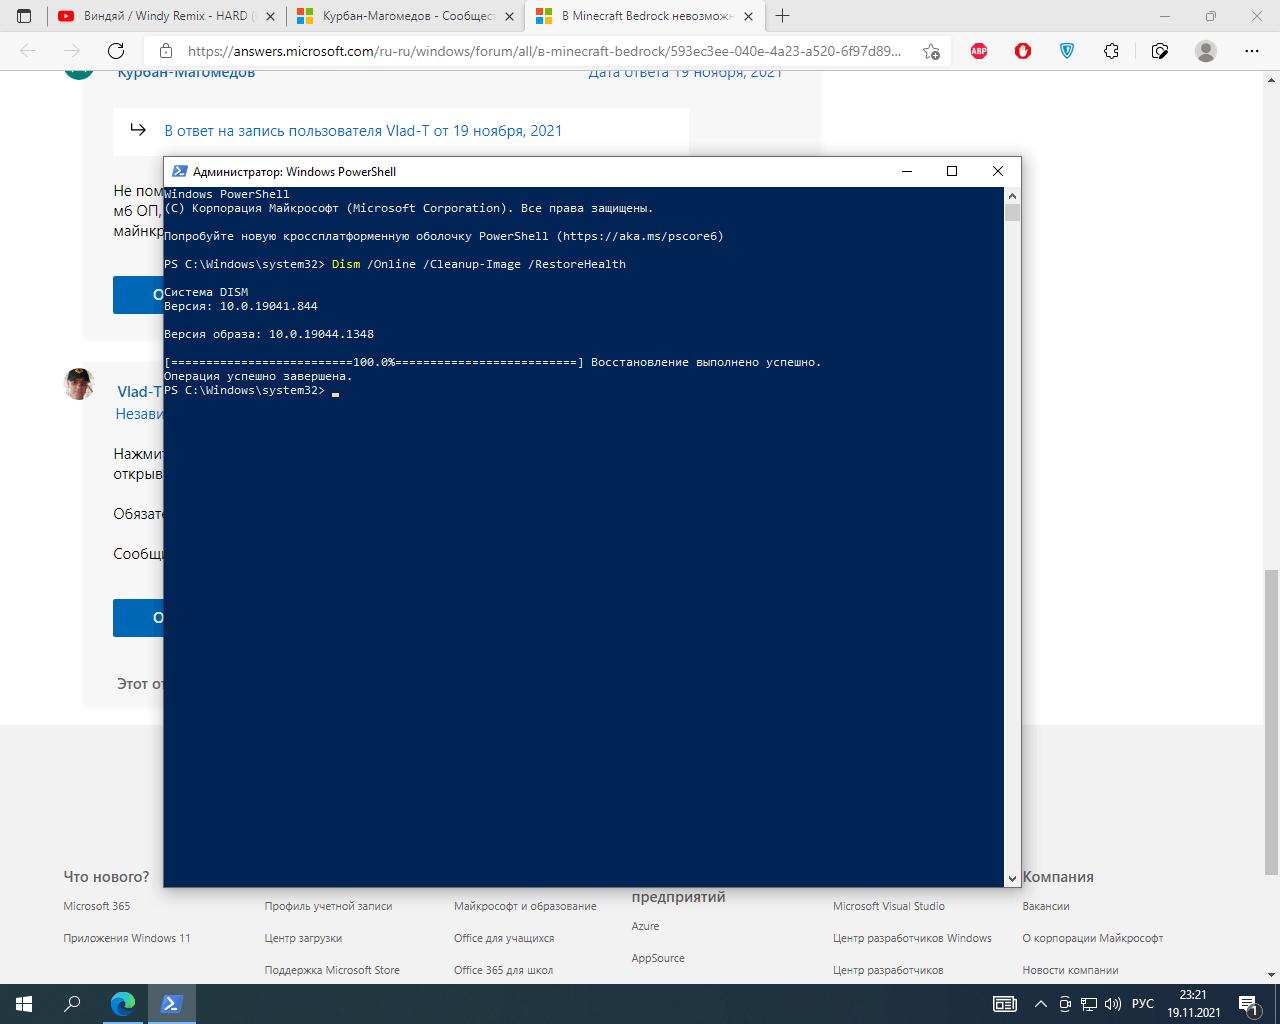This screenshot has width=1280, height=1024.
Task: Open Центр разработчиков Windows link
Action: (x=912, y=938)
